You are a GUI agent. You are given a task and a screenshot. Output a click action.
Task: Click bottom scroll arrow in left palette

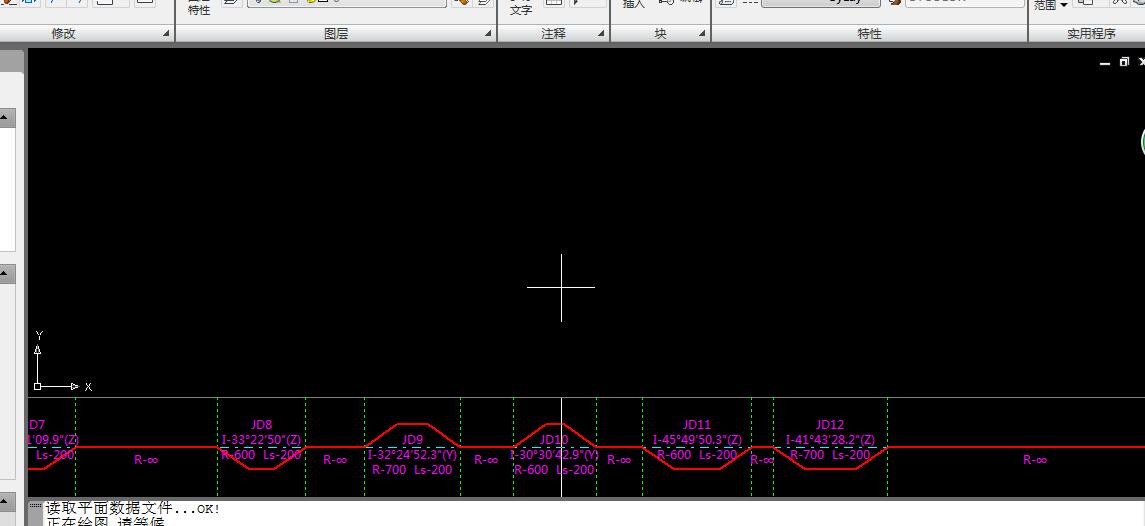[4, 502]
